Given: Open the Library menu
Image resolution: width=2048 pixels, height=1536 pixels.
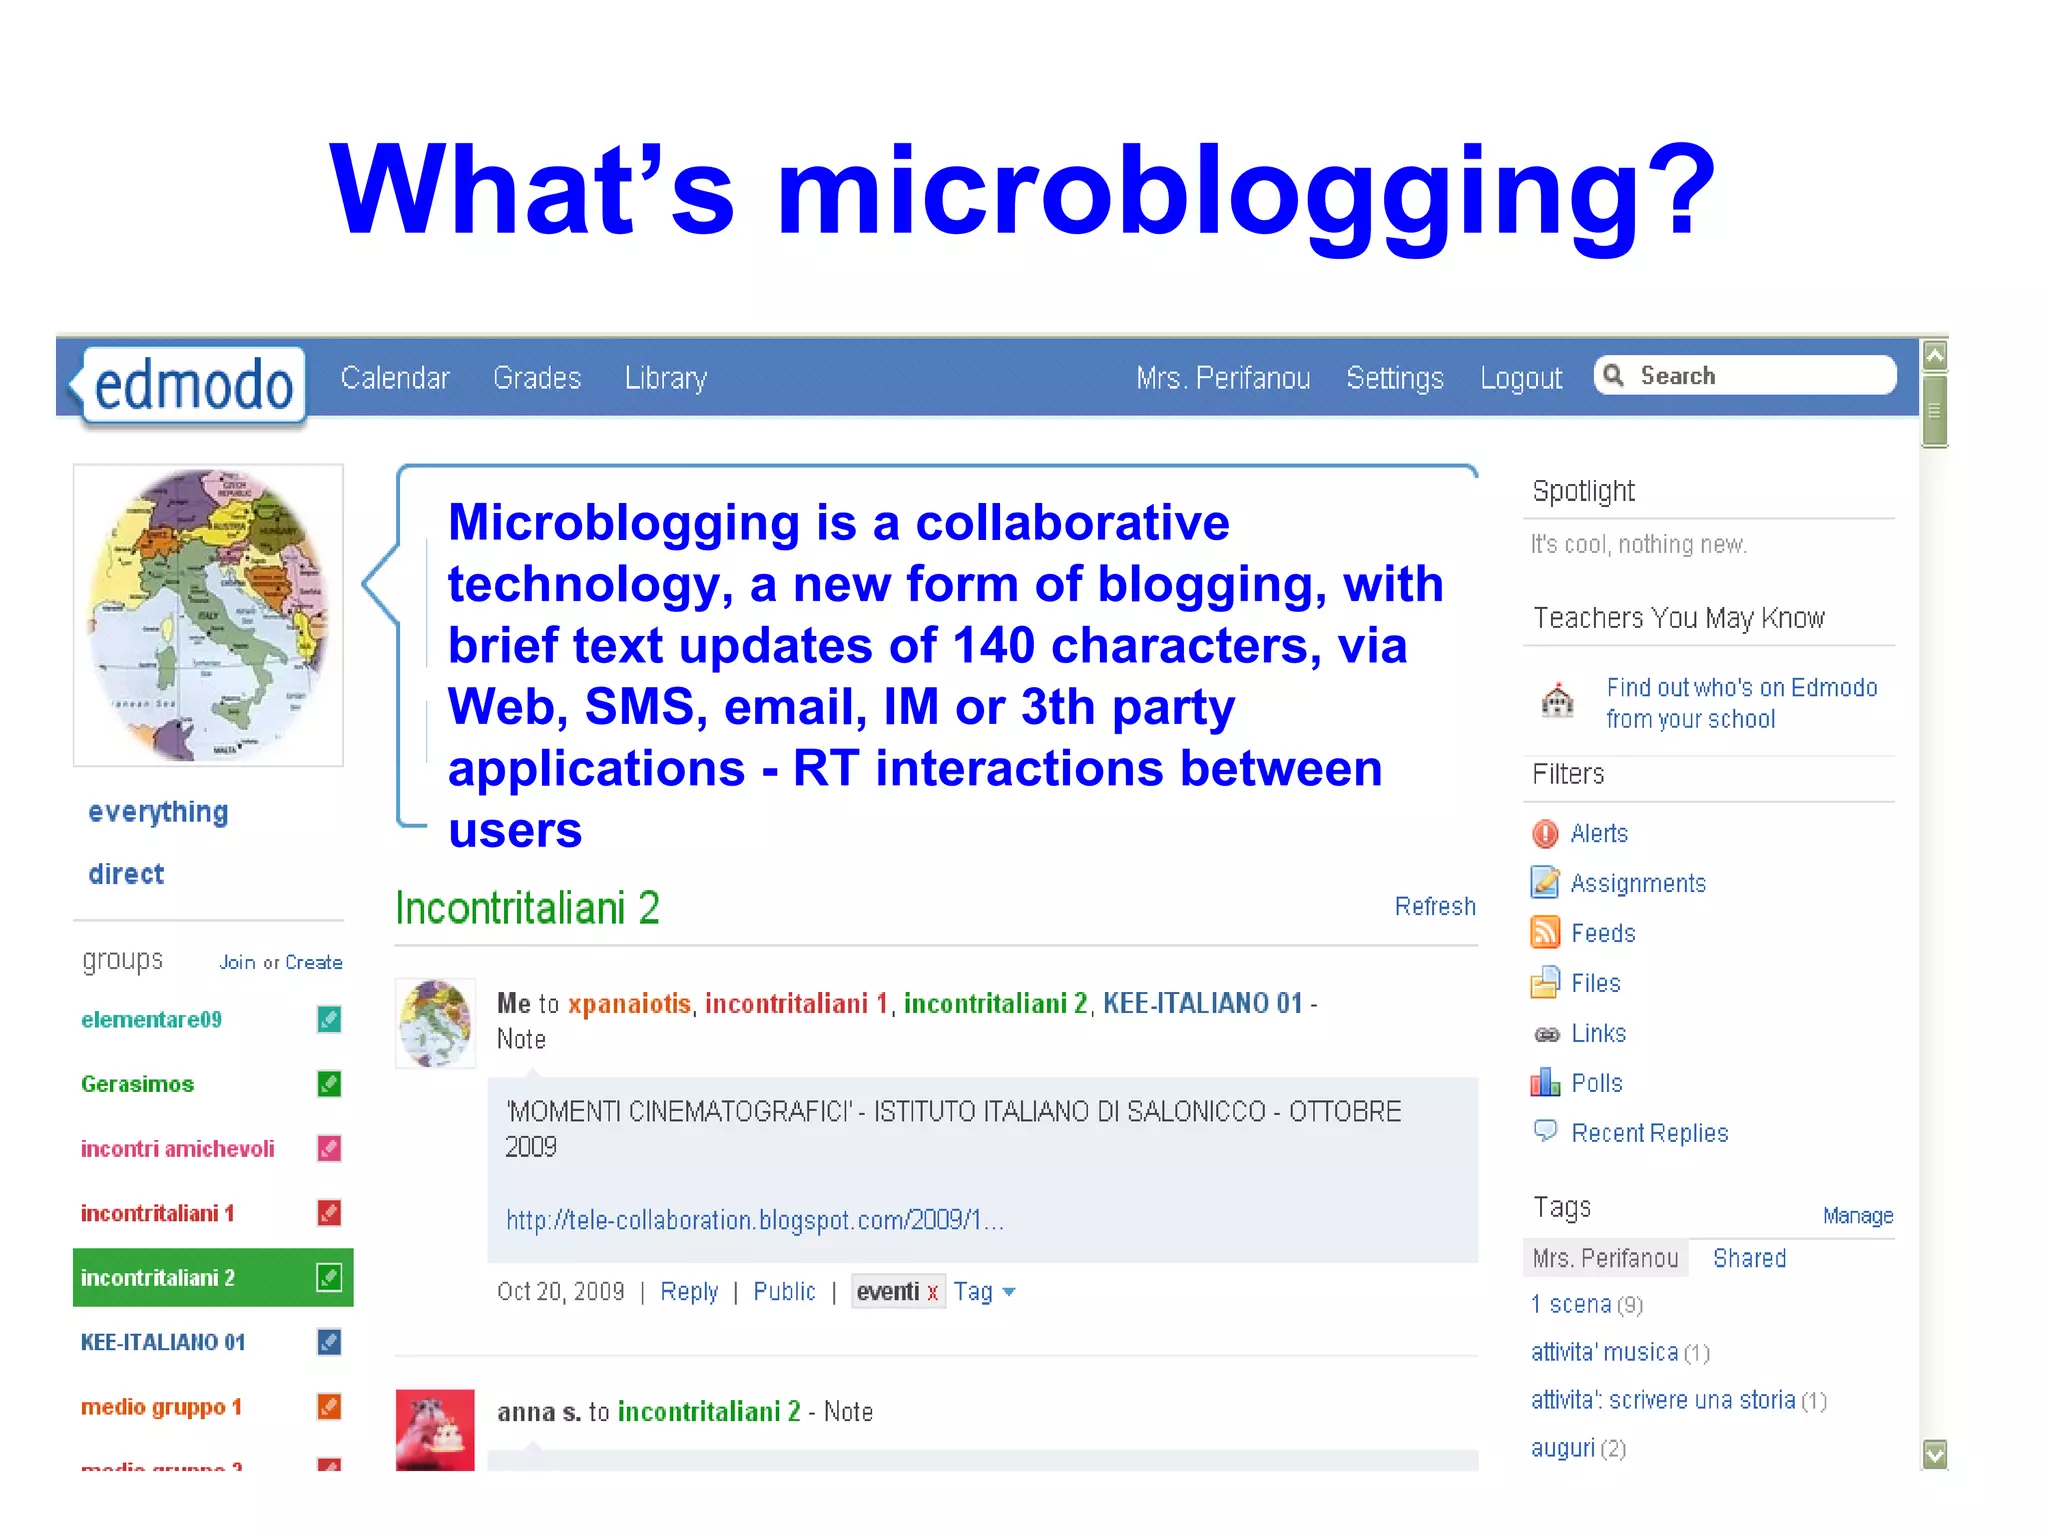Looking at the screenshot, I should (666, 378).
